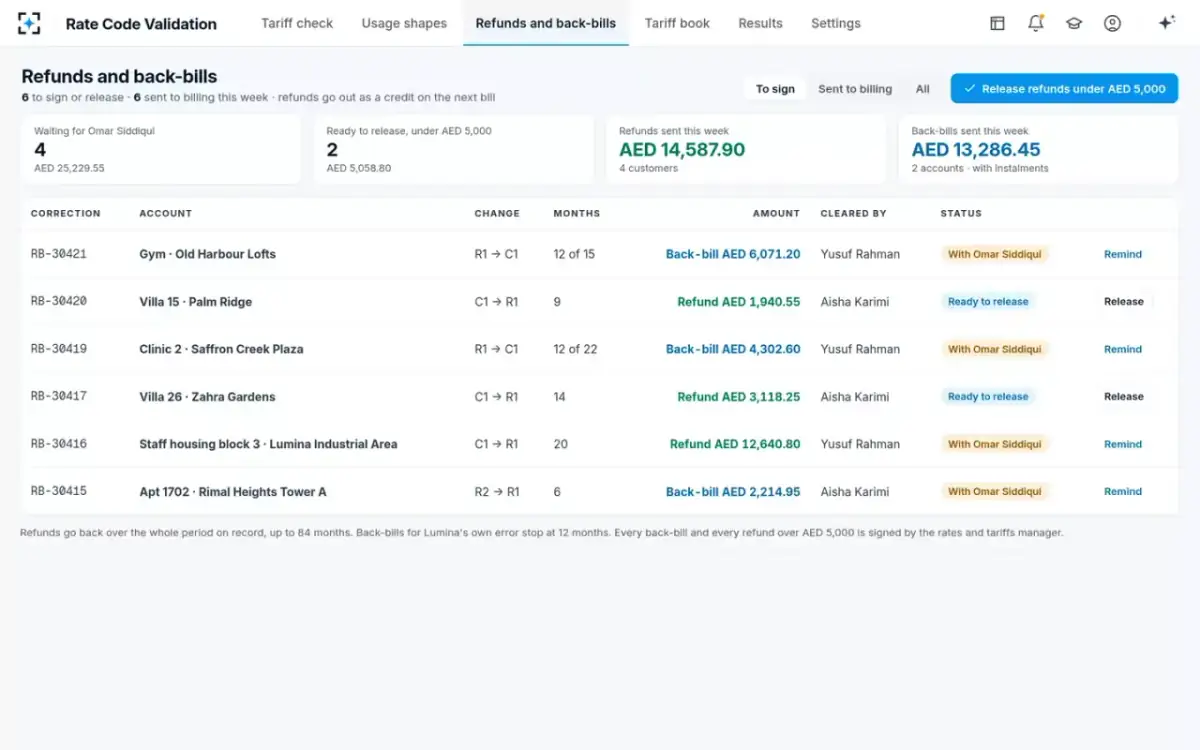Click amount Back-bill AED 4,302.60
Viewport: 1200px width, 750px height.
tap(733, 349)
